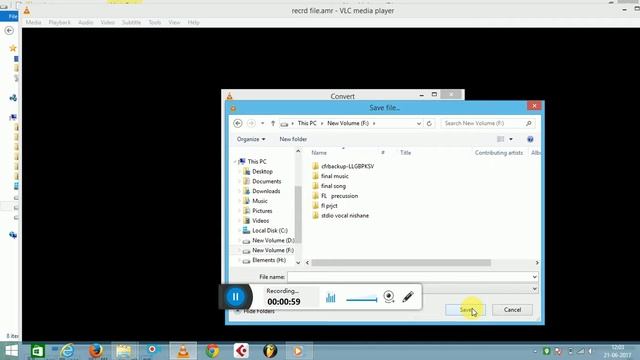The height and width of the screenshot is (360, 640).
Task: Open the dialog help icon
Action: point(530,139)
